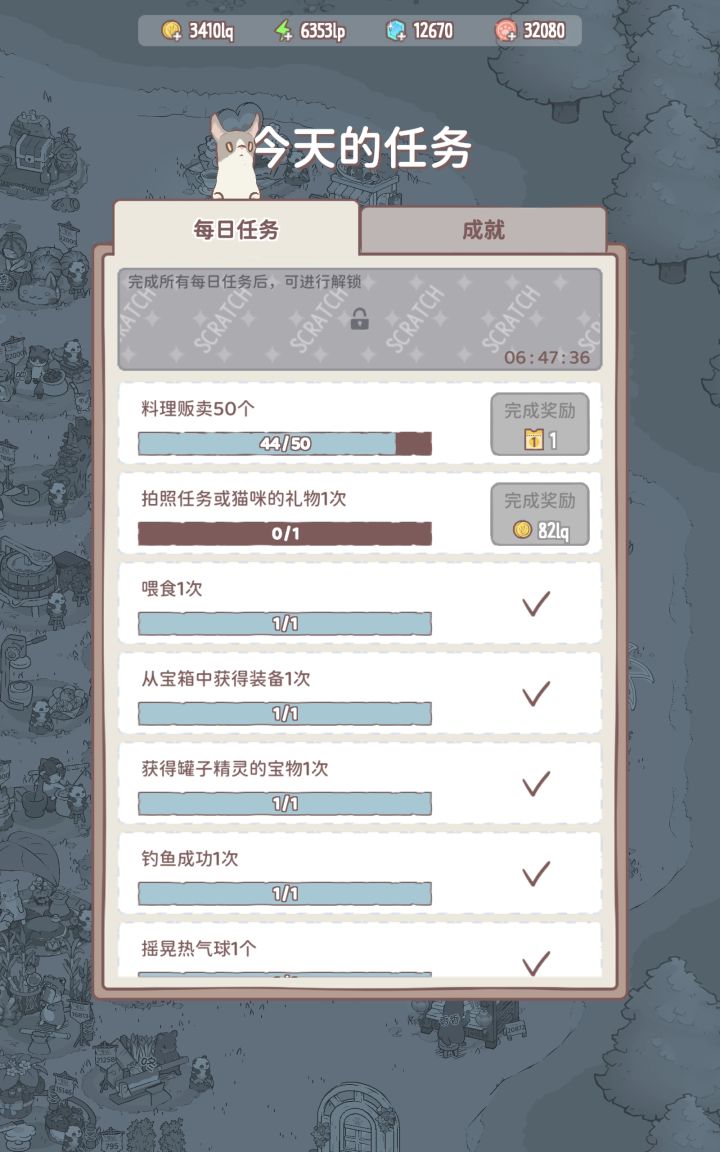Tap the checkmark for 钓鱼成功1次
The height and width of the screenshot is (1152, 720).
(x=537, y=873)
